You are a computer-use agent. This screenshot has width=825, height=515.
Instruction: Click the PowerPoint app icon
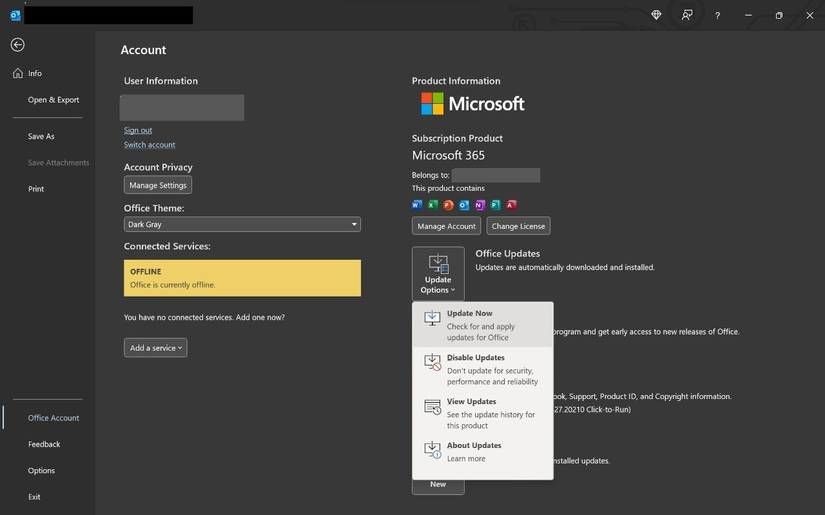tap(448, 205)
